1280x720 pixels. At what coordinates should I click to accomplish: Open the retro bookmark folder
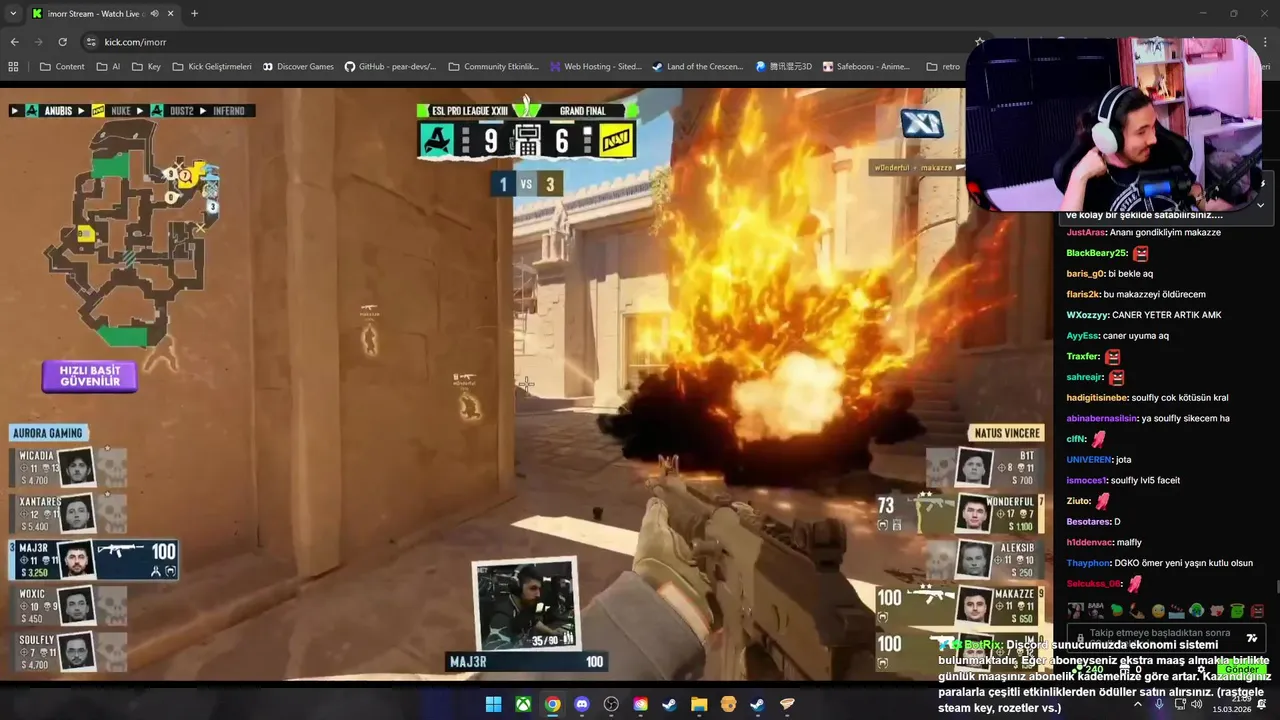click(943, 67)
